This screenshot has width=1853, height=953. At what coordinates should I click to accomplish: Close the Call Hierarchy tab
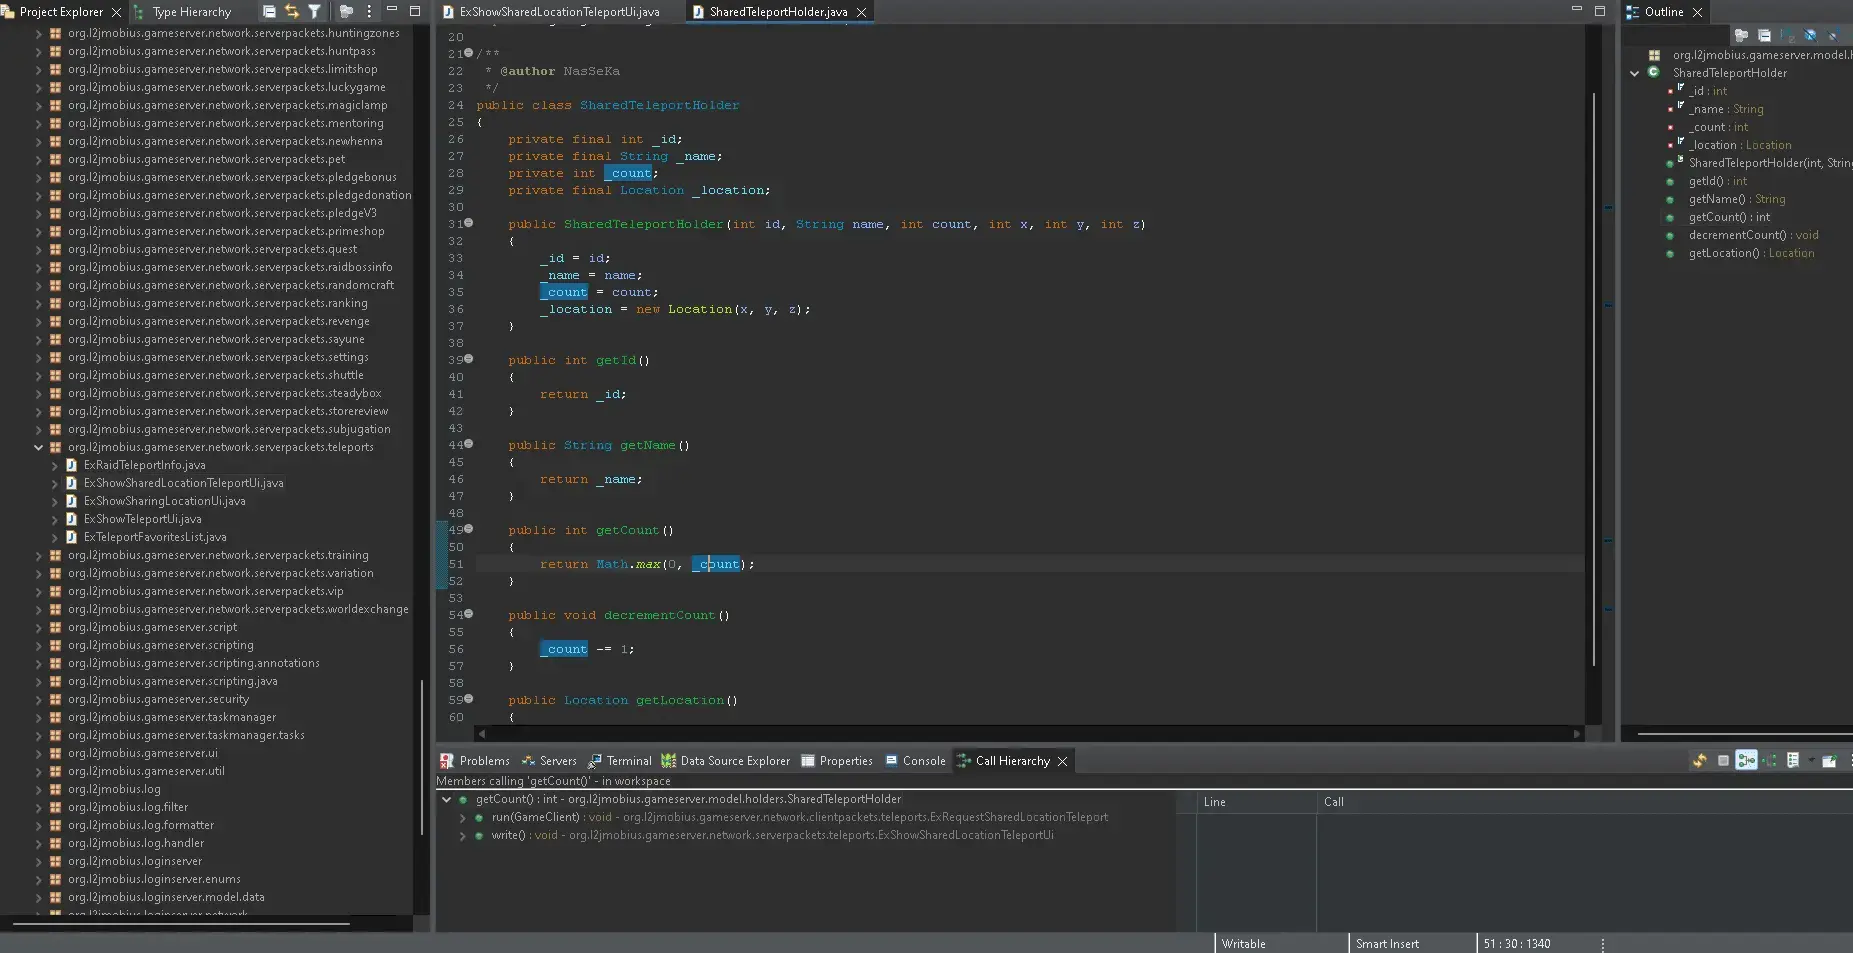tap(1063, 761)
